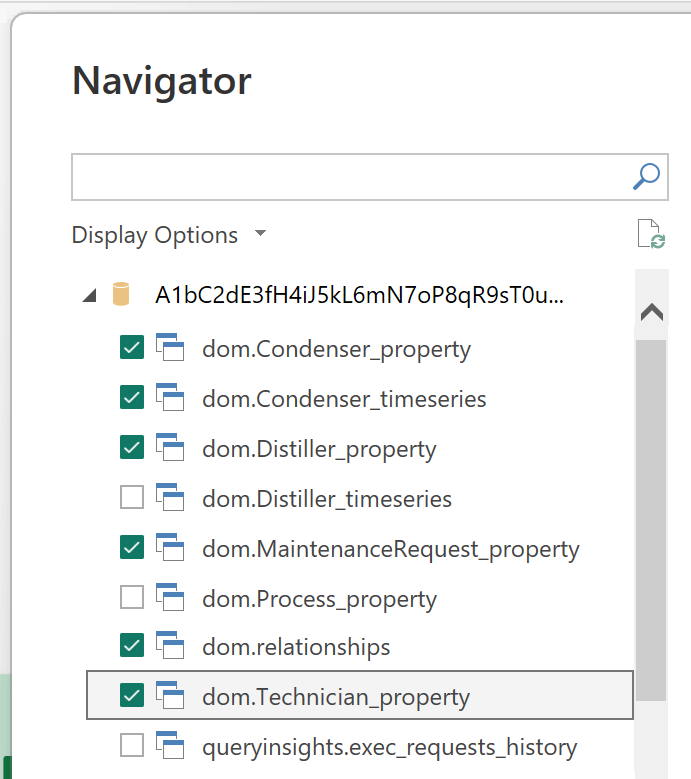The image size is (691, 779).
Task: Click the scrollbar up arrow
Action: 652,312
